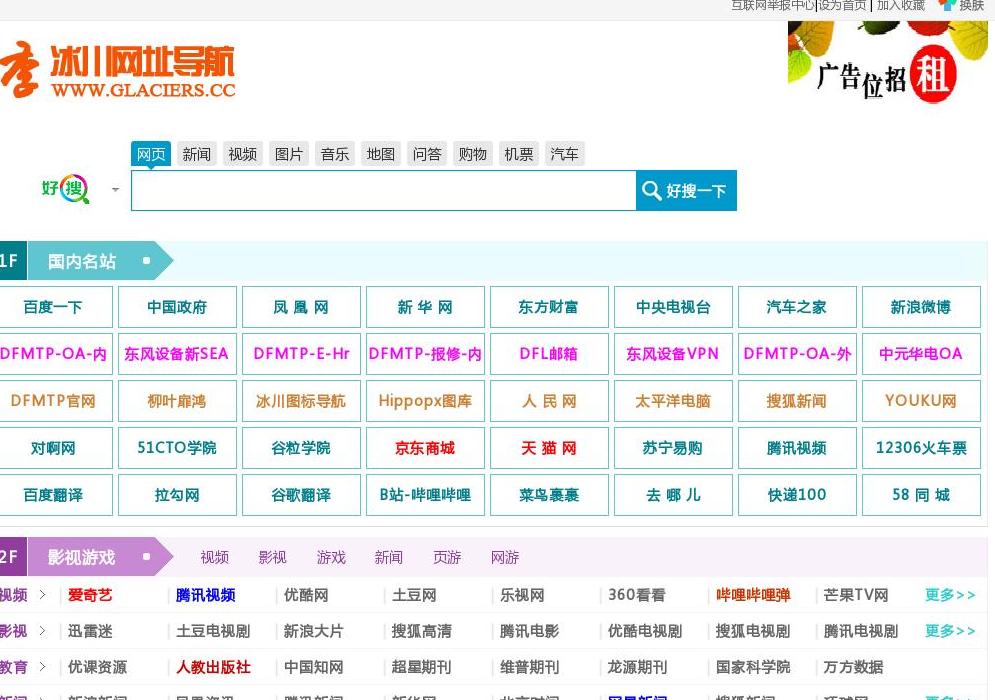The image size is (995, 700).
Task: Open the Hippopx图库 tile
Action: tap(425, 401)
